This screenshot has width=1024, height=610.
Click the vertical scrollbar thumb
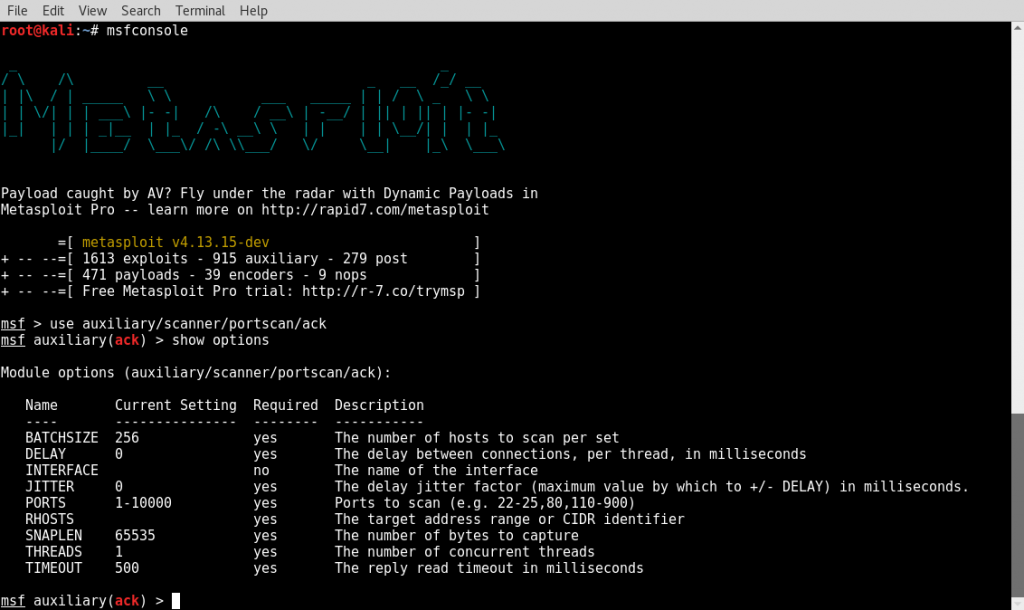click(x=1017, y=503)
